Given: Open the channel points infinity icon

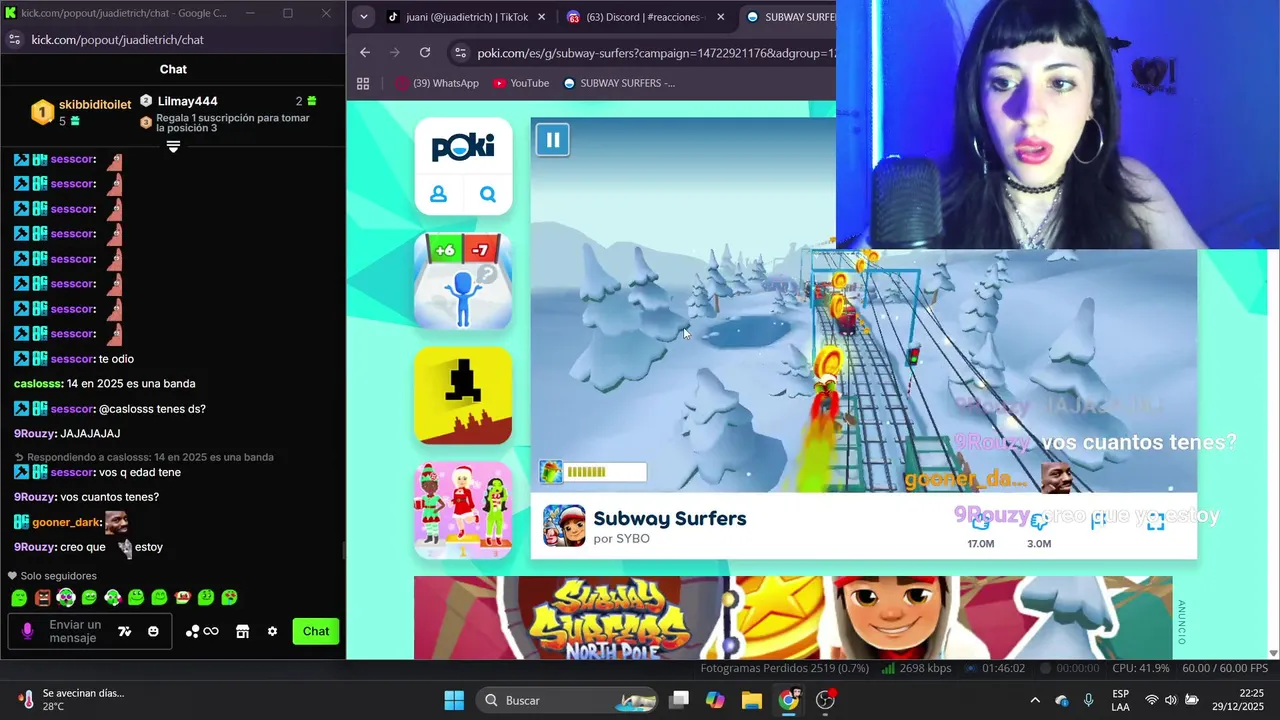Looking at the screenshot, I should 203,631.
